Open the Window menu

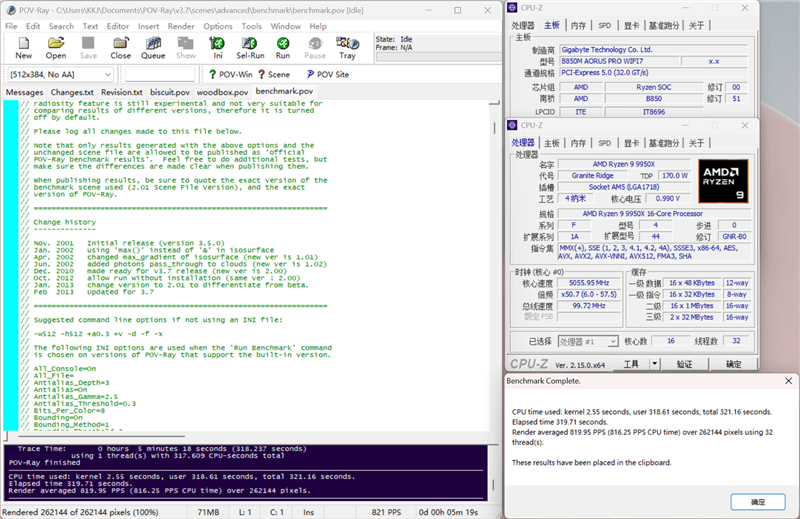(286, 26)
